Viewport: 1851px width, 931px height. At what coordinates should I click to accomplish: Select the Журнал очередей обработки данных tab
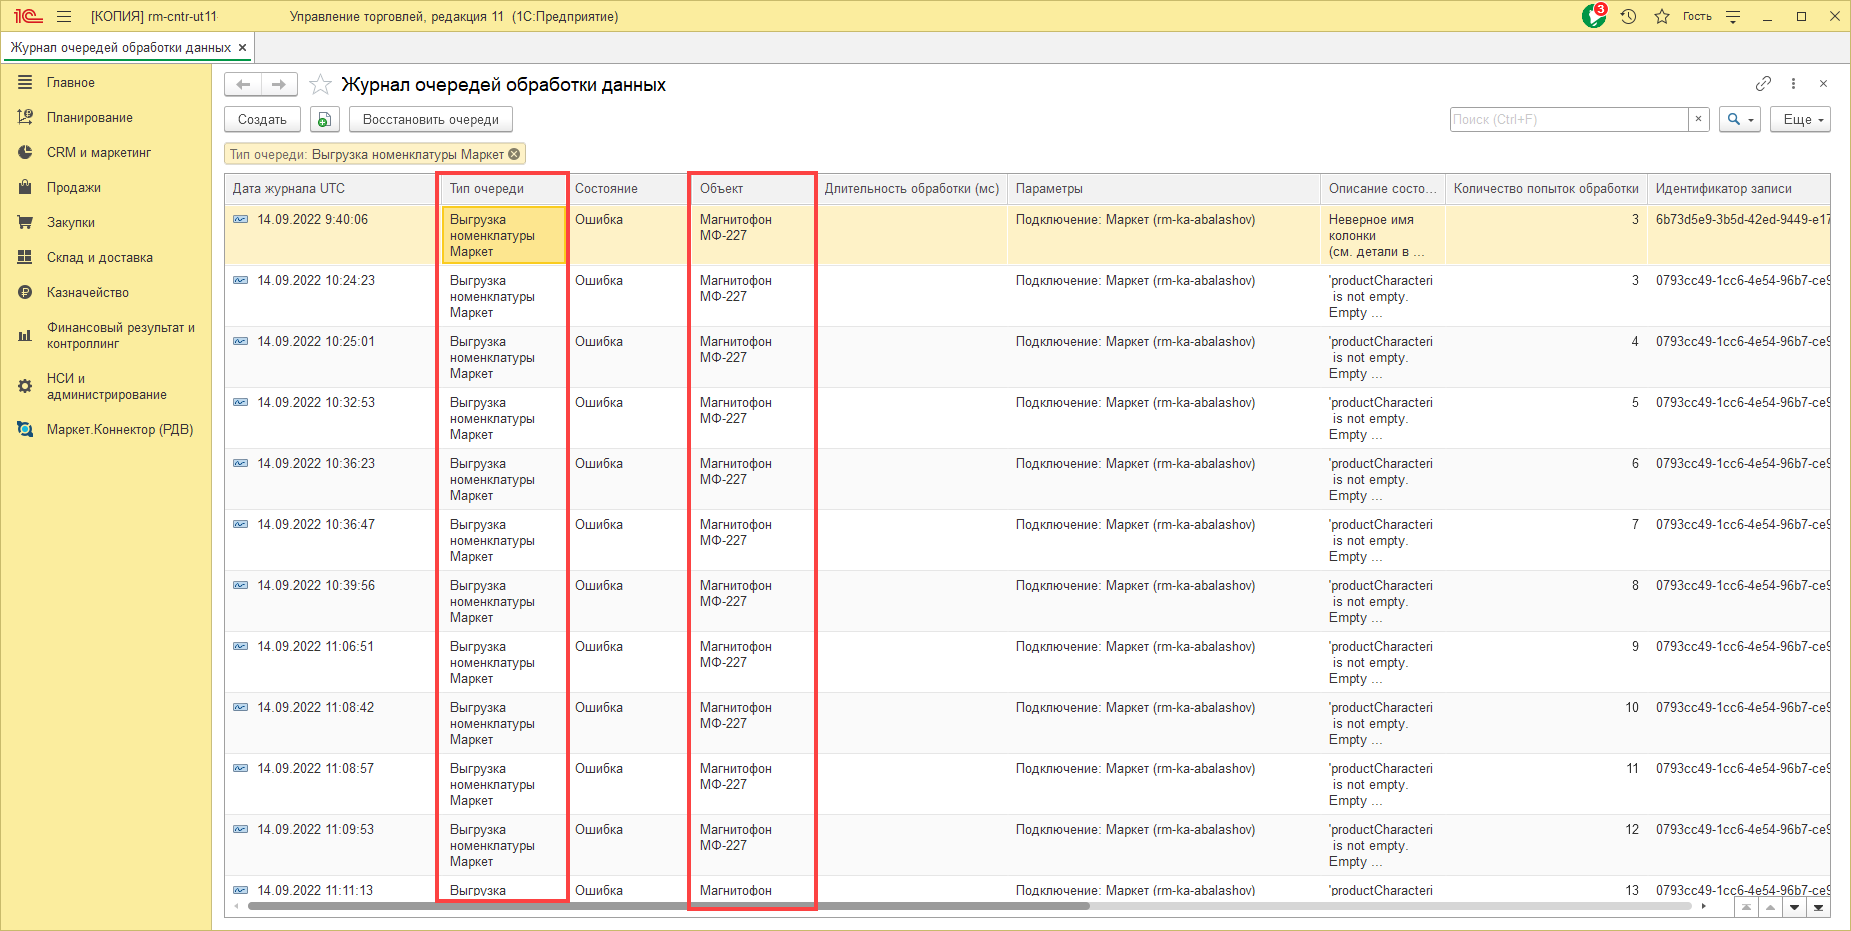[x=120, y=47]
